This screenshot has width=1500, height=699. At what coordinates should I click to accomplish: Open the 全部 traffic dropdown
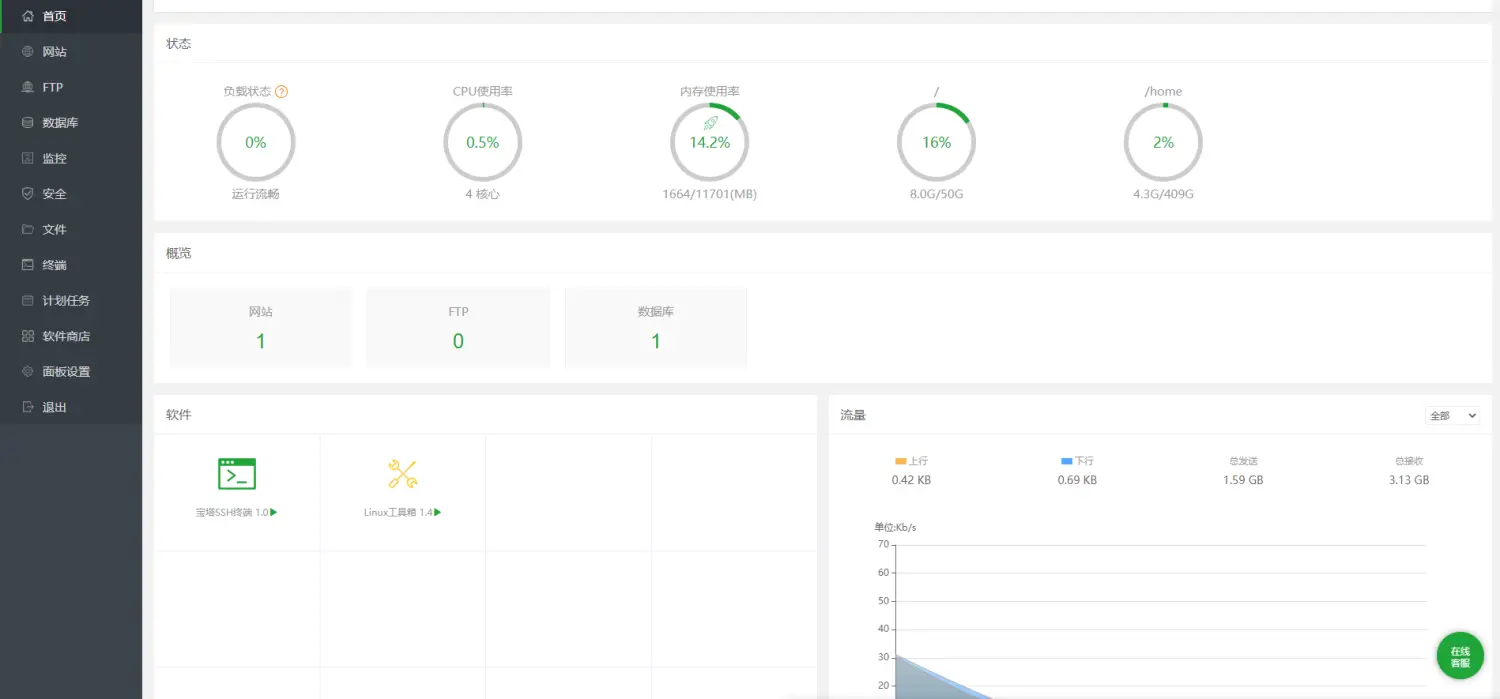(x=1452, y=415)
